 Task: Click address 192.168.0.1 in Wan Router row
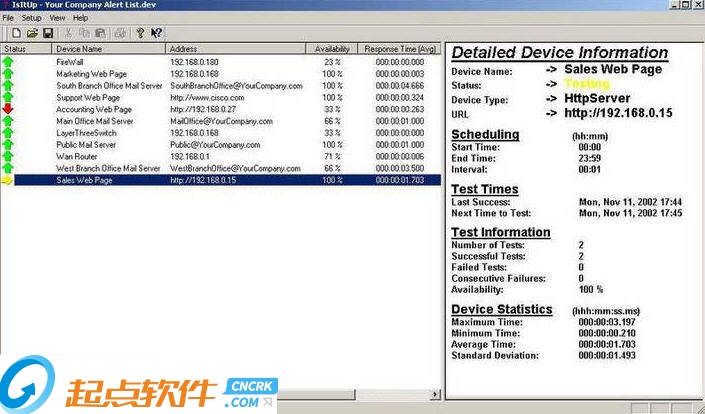pos(190,156)
